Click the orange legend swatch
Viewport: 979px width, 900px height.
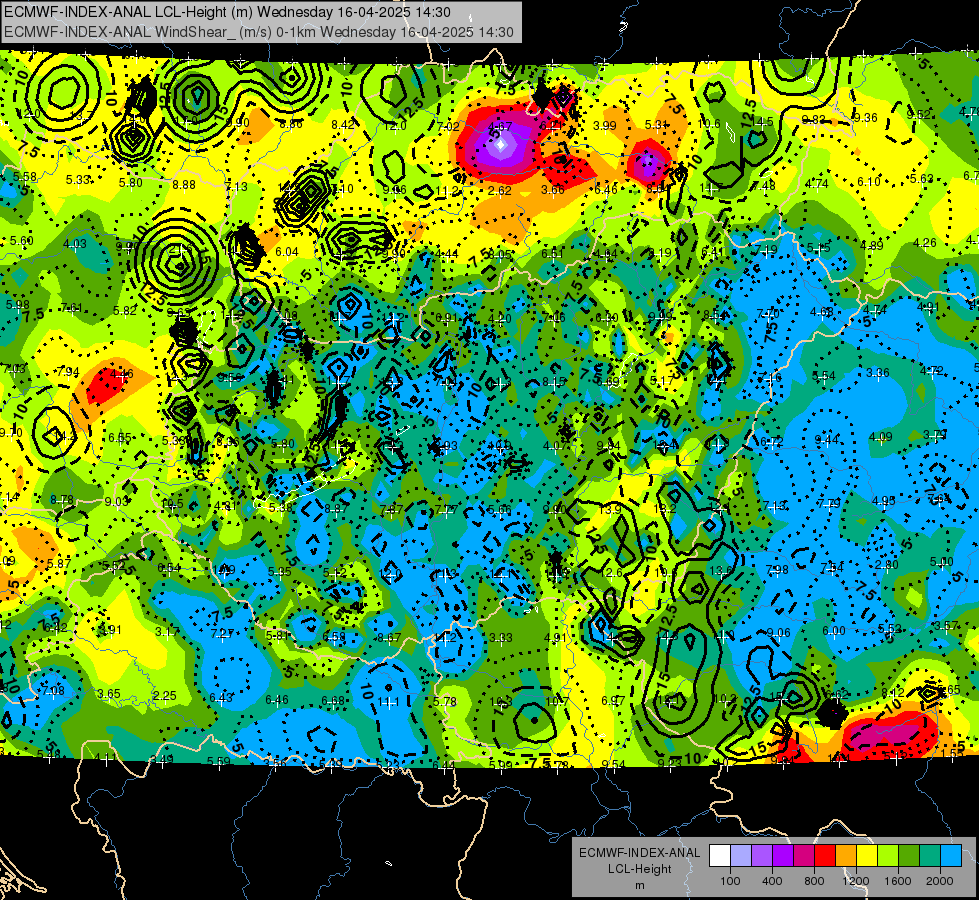click(x=846, y=856)
